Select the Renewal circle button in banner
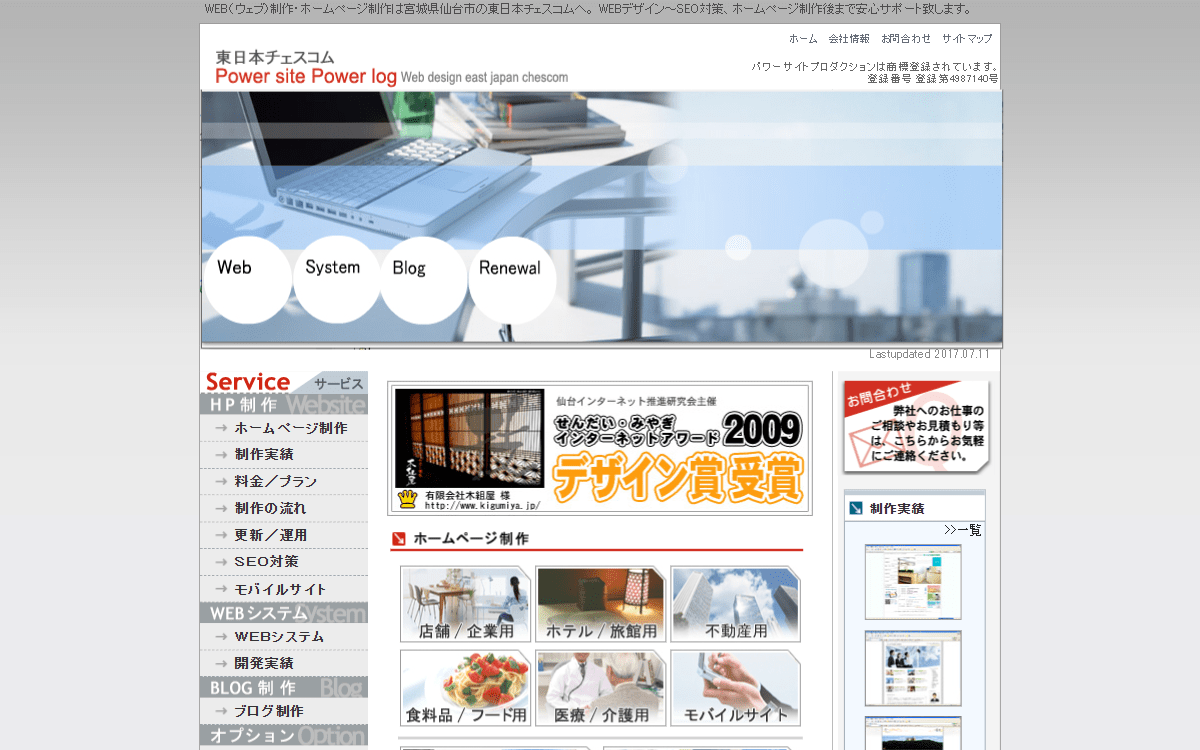Viewport: 1200px width, 750px height. (512, 280)
